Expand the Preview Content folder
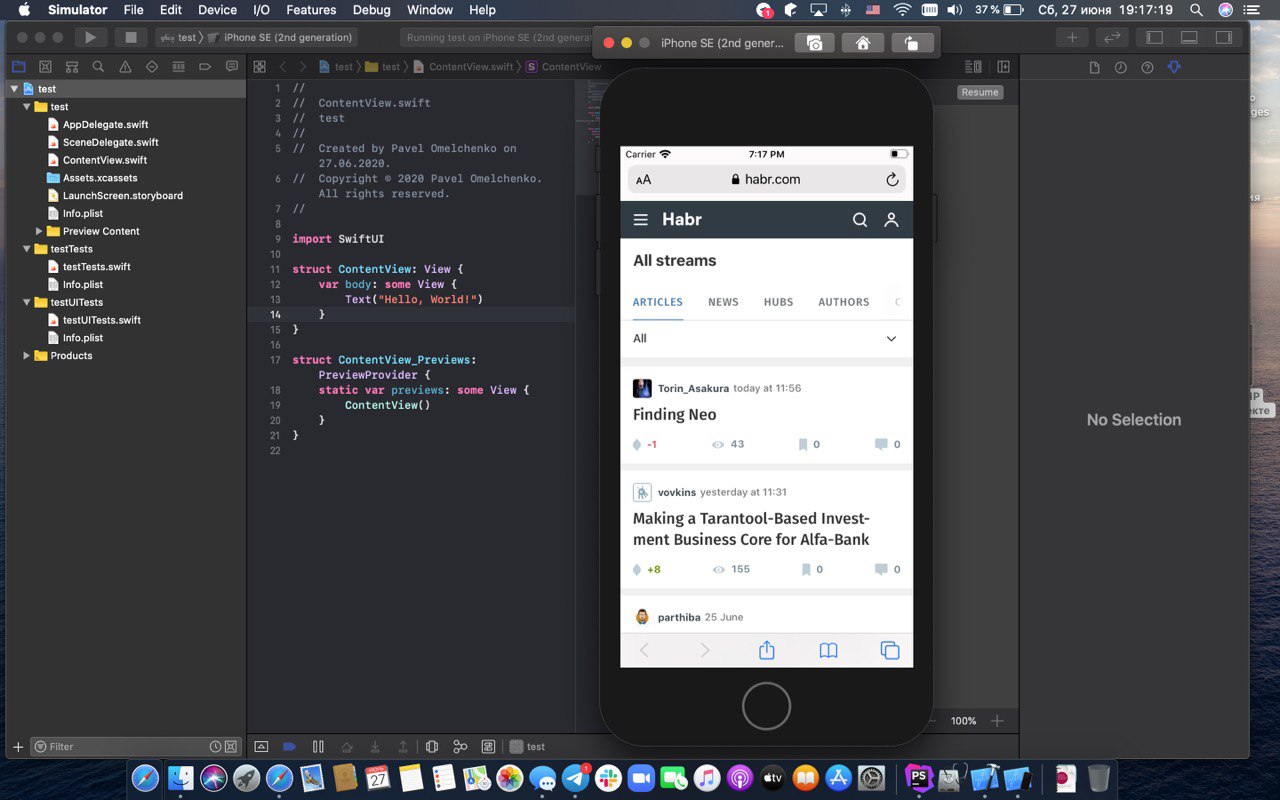This screenshot has height=800, width=1280. coord(40,231)
